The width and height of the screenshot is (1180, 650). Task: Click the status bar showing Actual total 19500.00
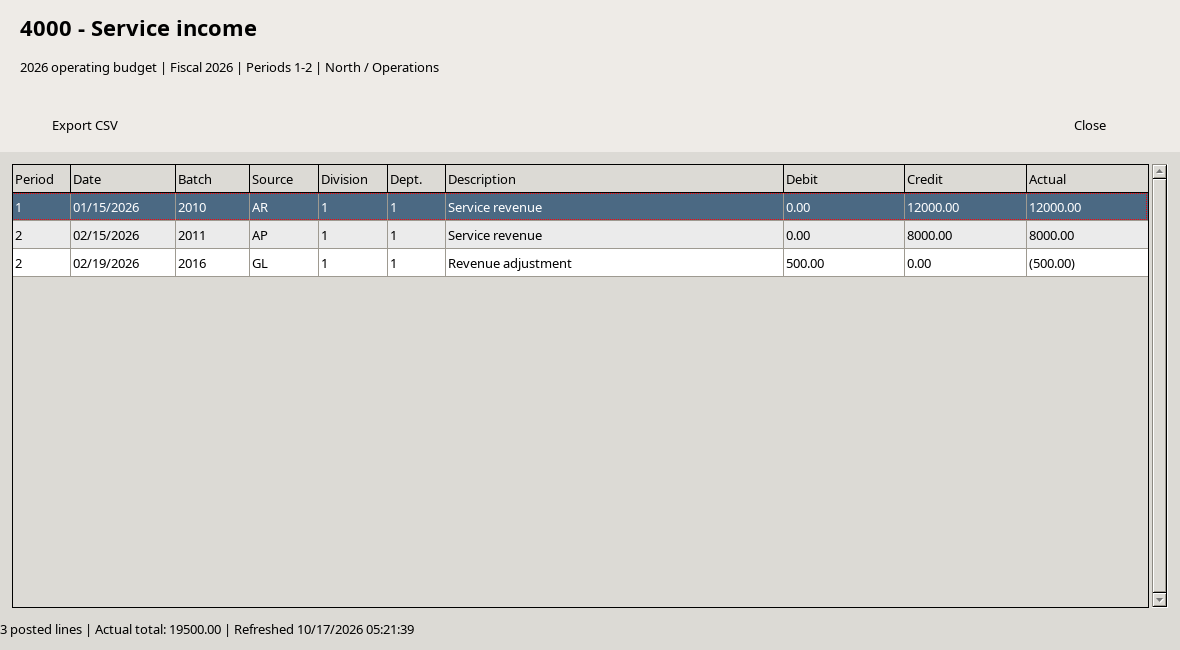coord(207,630)
